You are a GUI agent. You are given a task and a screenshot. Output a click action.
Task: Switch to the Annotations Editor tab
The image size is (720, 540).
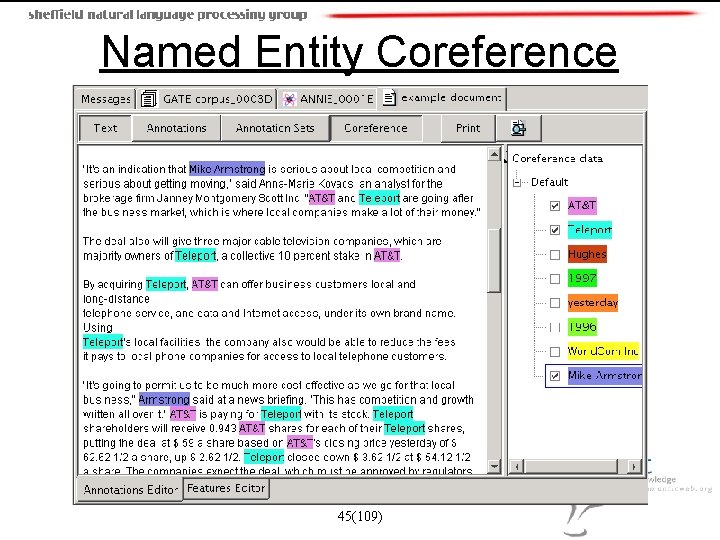[129, 489]
